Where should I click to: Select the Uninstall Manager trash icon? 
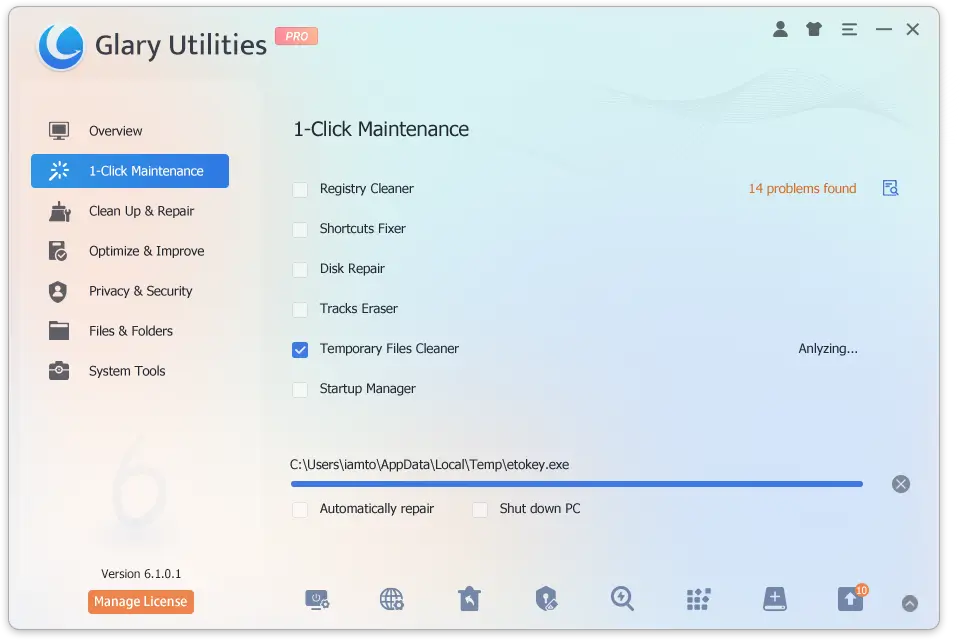point(470,598)
